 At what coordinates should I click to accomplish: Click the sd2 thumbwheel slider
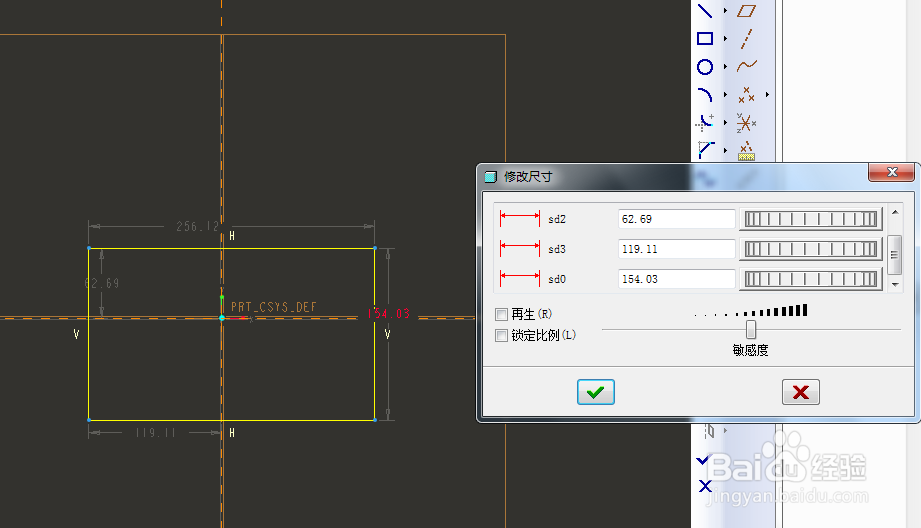pos(811,219)
